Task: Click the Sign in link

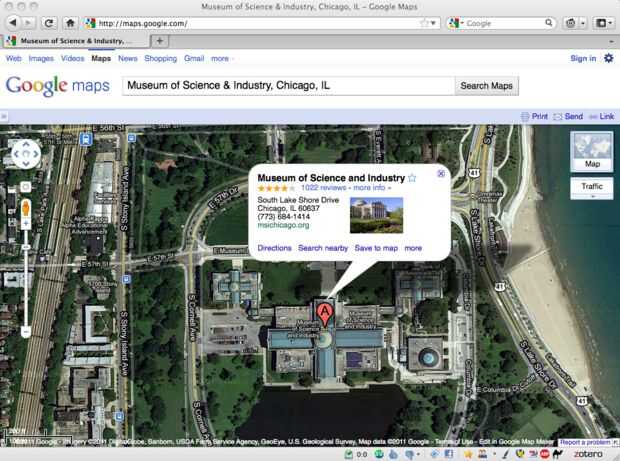Action: pyautogui.click(x=583, y=59)
